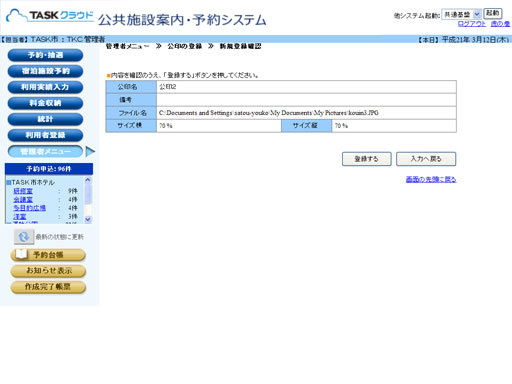Viewport: 512px width, 384px height.
Task: Click the お知らせ表示 button
Action: click(48, 271)
